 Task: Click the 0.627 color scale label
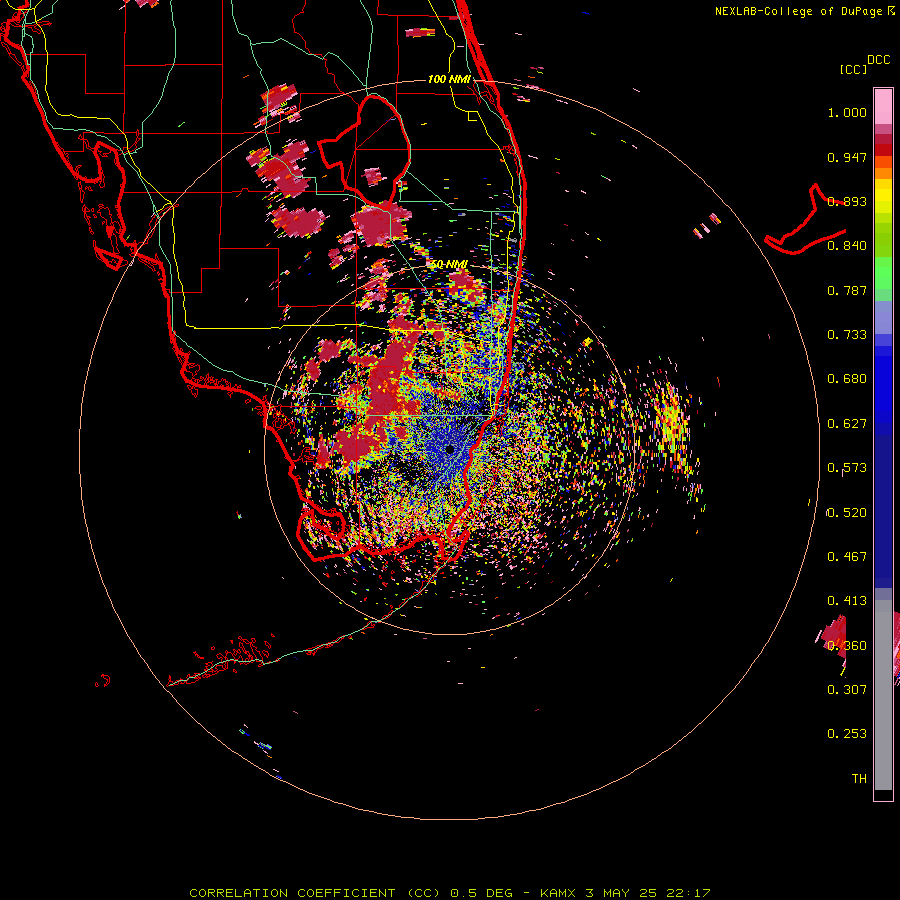pyautogui.click(x=847, y=424)
